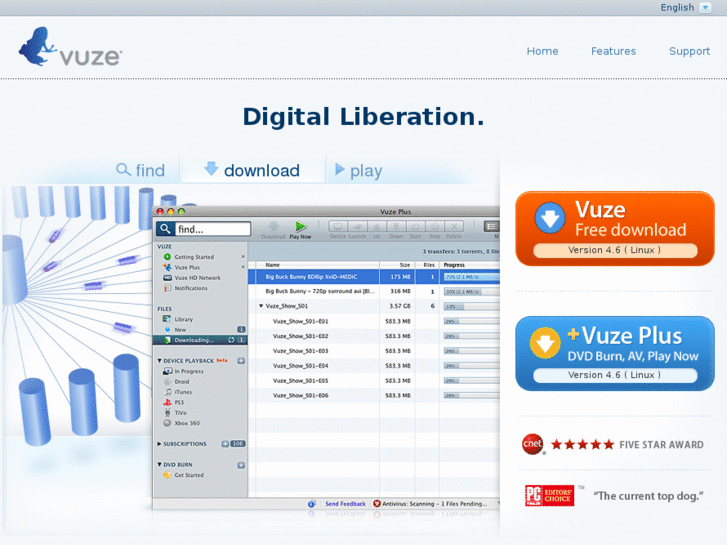Open the Support page link

tap(689, 51)
